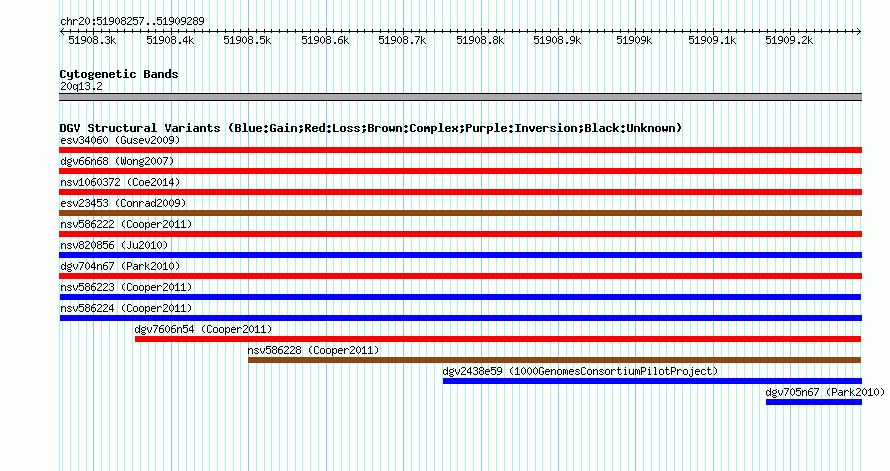Click ruler position 51908.7k

[402, 40]
